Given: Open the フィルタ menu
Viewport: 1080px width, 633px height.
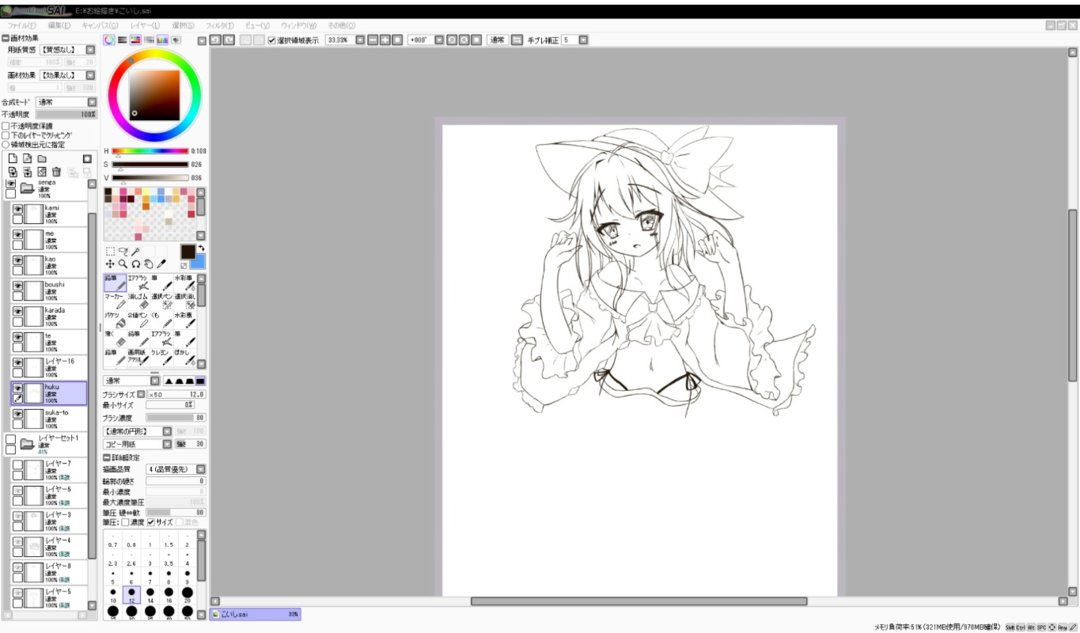Looking at the screenshot, I should (220, 25).
